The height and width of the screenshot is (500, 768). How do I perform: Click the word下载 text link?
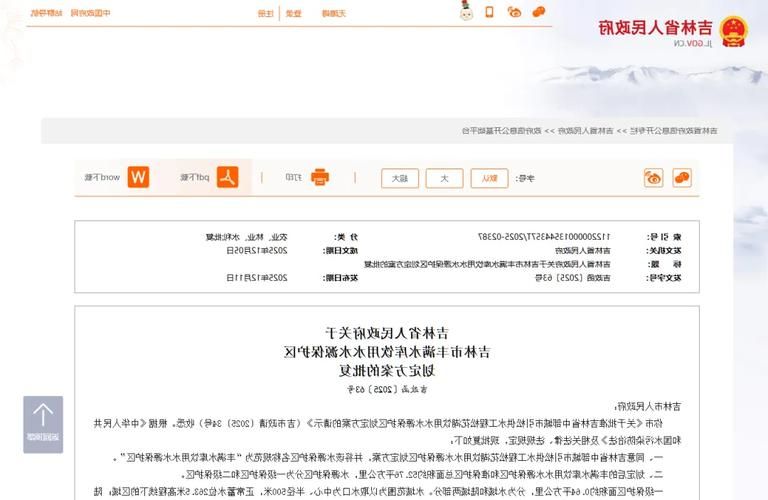click(x=102, y=178)
